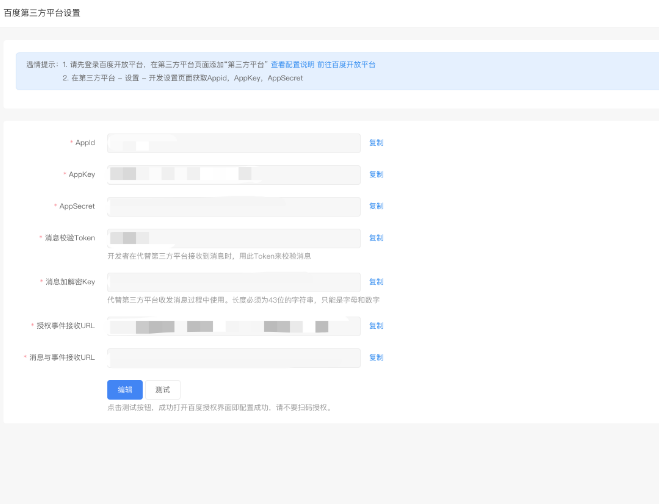
Task: Click the 消息与事件接收URL input field
Action: click(234, 358)
